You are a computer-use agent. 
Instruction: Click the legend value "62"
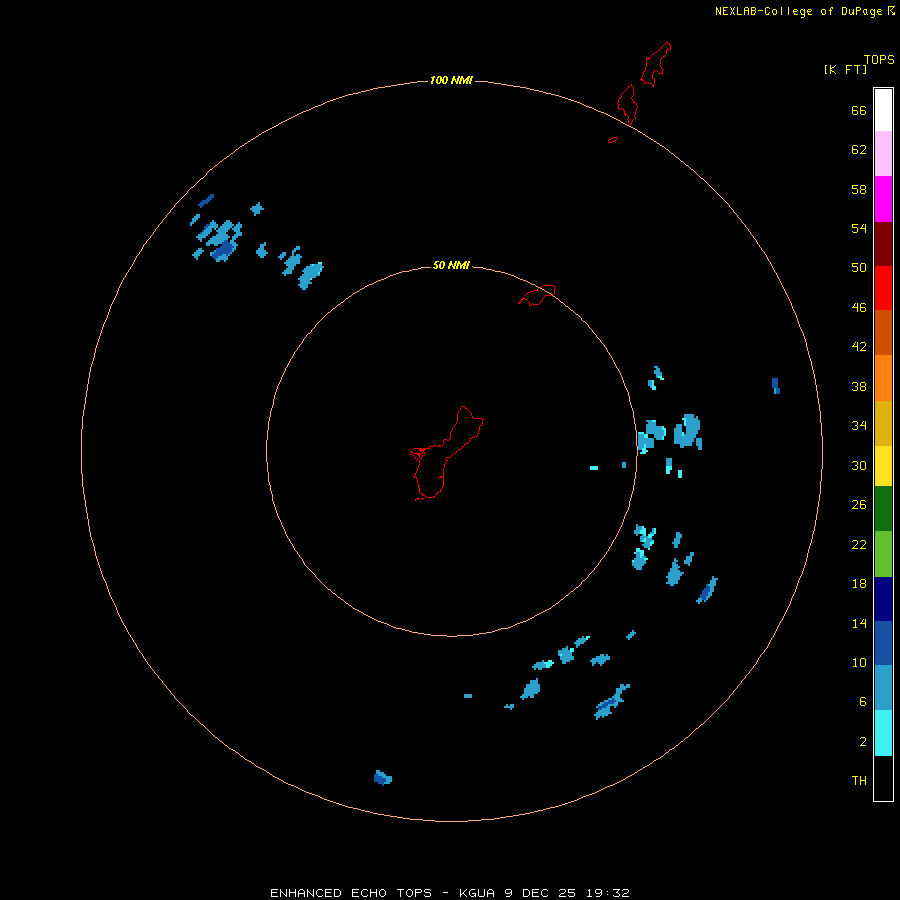pyautogui.click(x=859, y=150)
